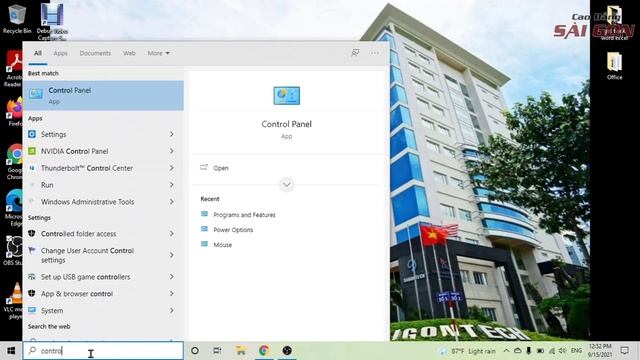Viewport: 640px width, 360px height.
Task: Click the Controlled folder access shield icon
Action: pyautogui.click(x=32, y=233)
